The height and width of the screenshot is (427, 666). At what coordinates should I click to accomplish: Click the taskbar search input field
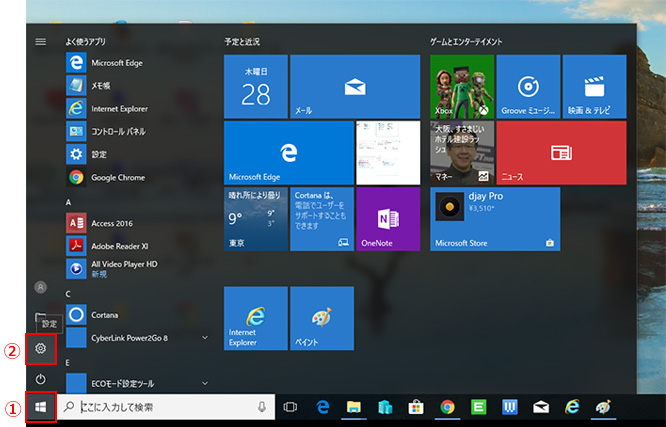166,407
